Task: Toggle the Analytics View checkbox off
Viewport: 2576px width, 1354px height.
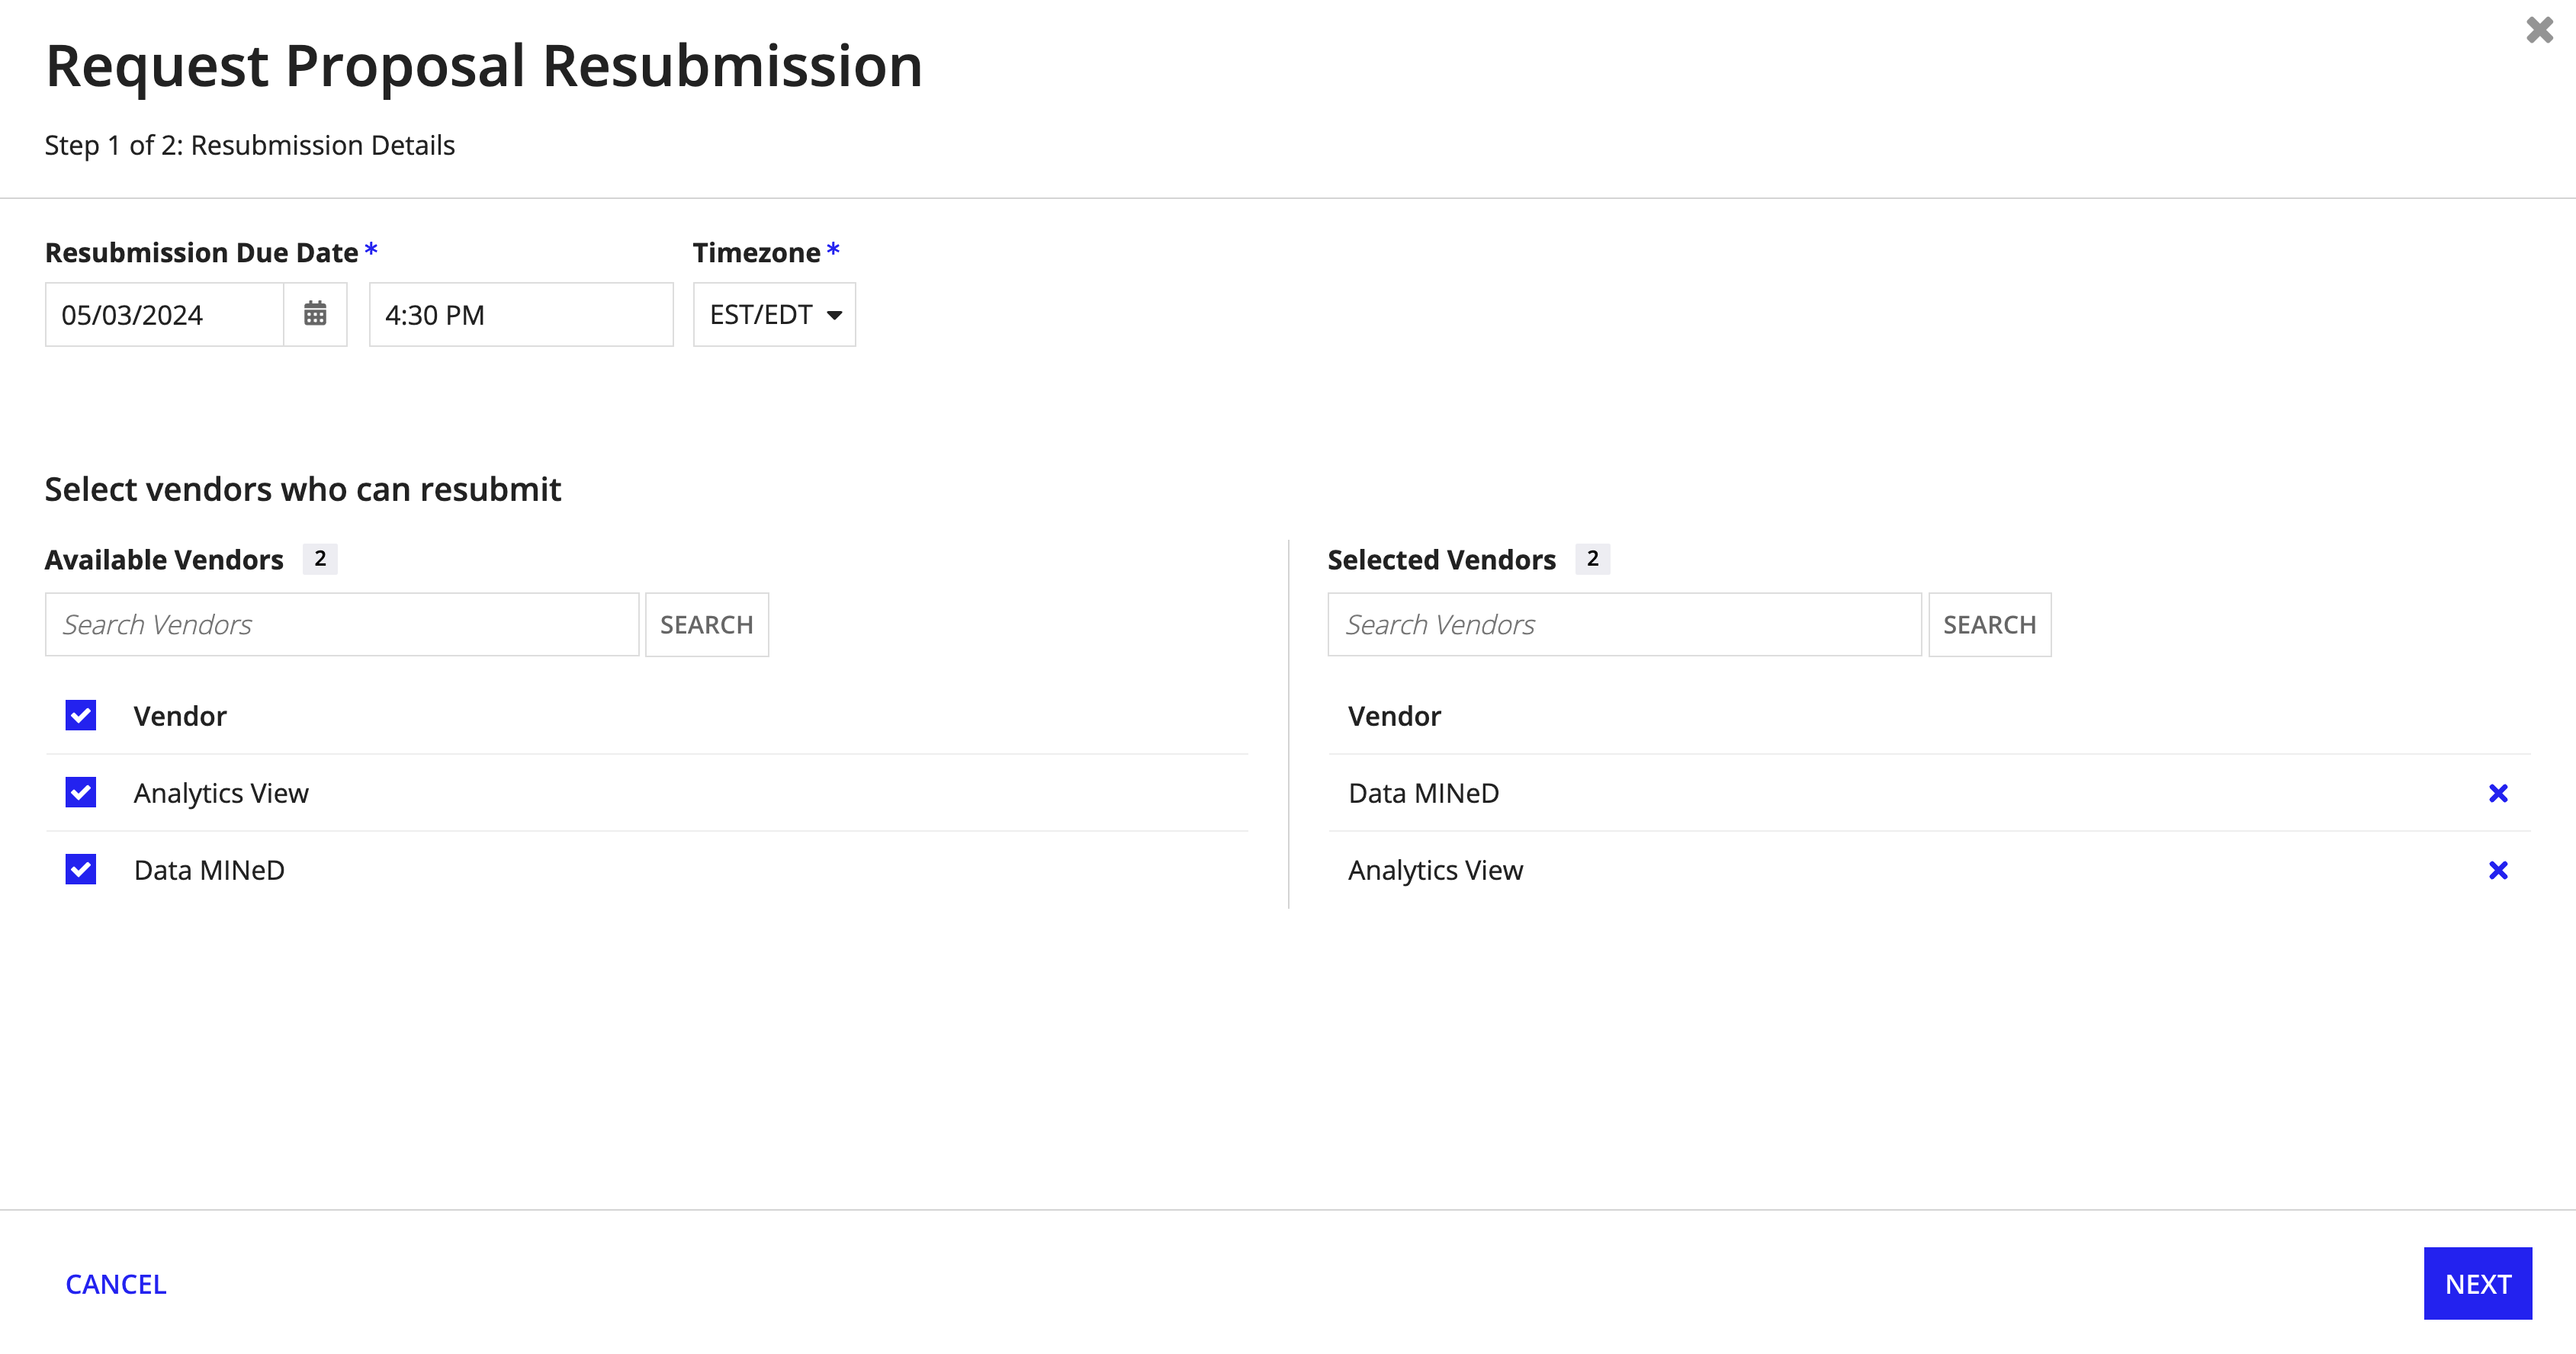Action: point(80,792)
